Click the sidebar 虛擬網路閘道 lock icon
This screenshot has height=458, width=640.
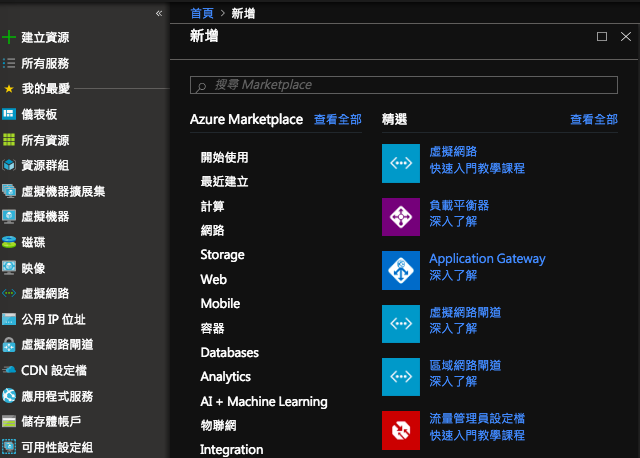[x=9, y=345]
